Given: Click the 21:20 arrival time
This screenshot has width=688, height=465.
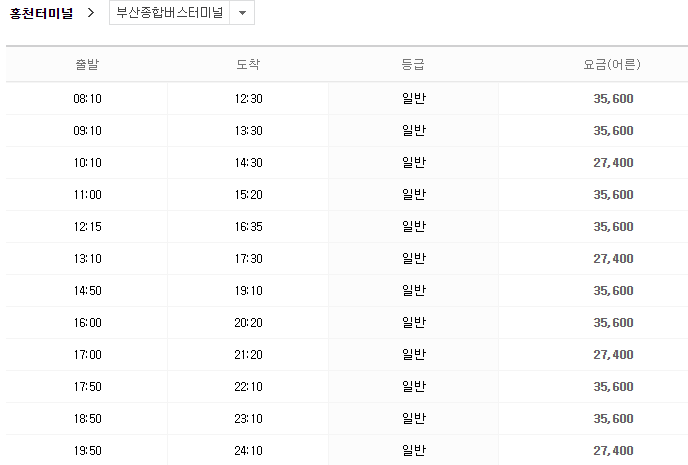Looking at the screenshot, I should click(x=249, y=355).
